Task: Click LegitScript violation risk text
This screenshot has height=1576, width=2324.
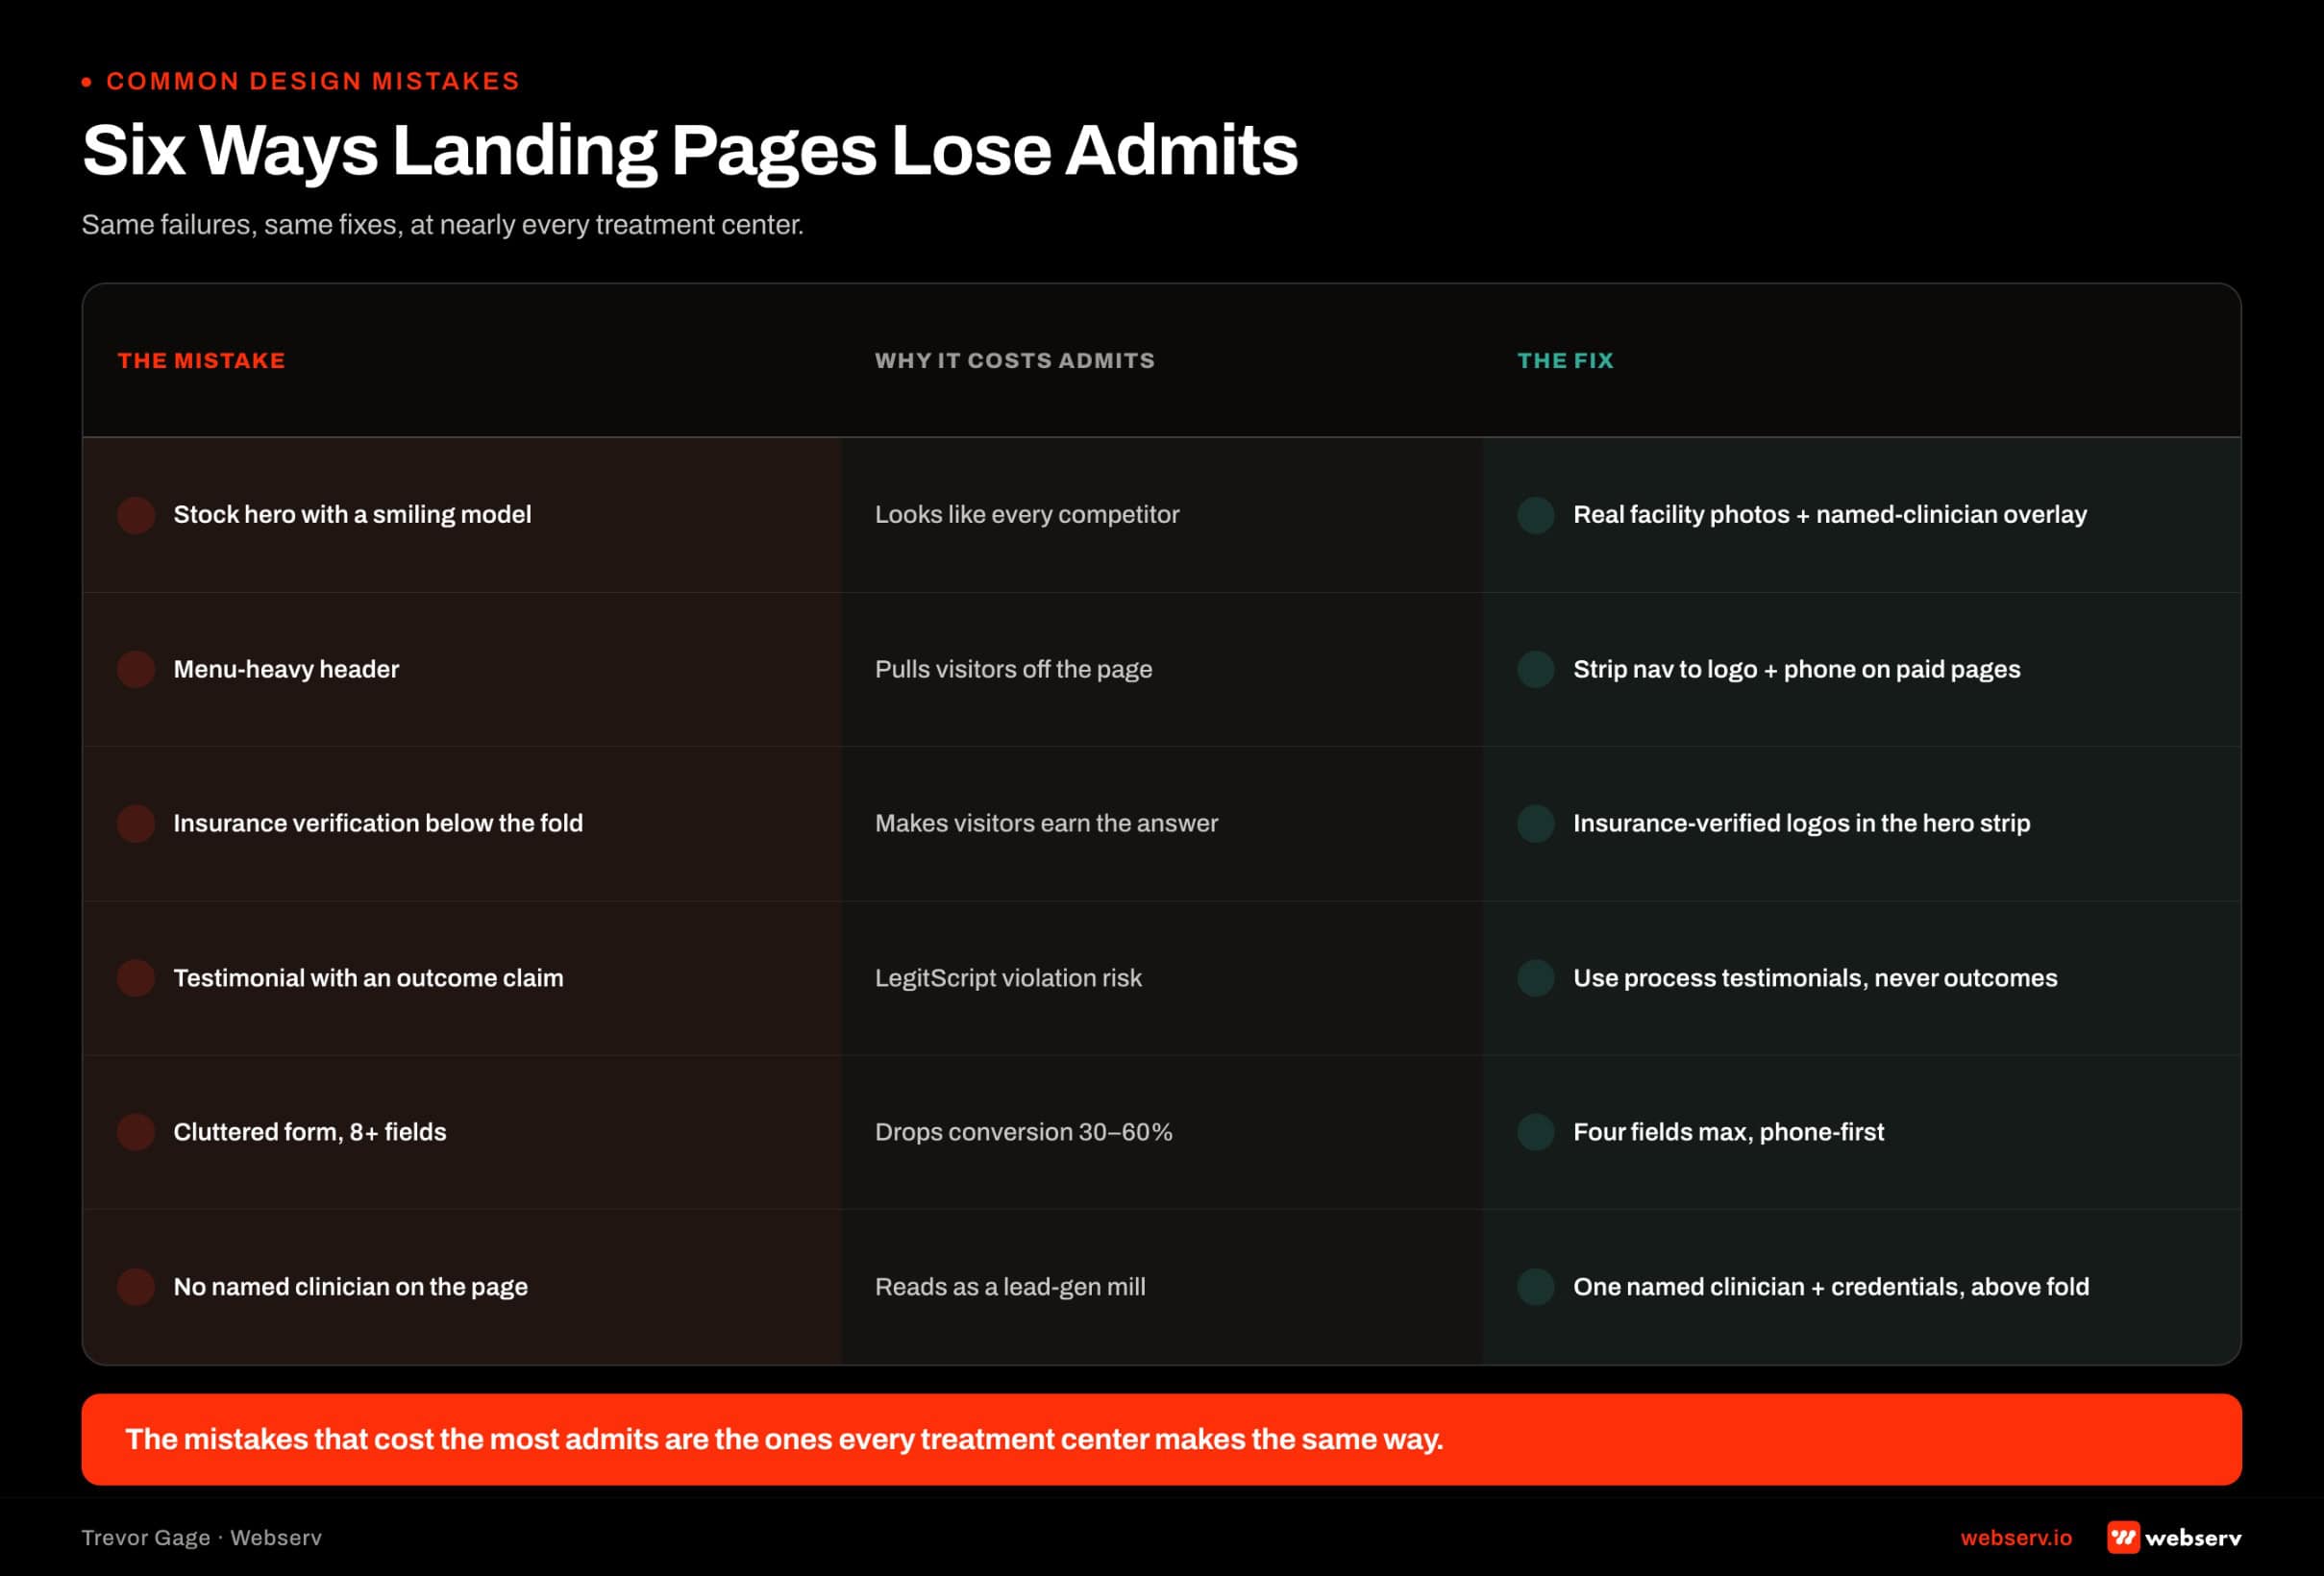Action: coord(1008,978)
